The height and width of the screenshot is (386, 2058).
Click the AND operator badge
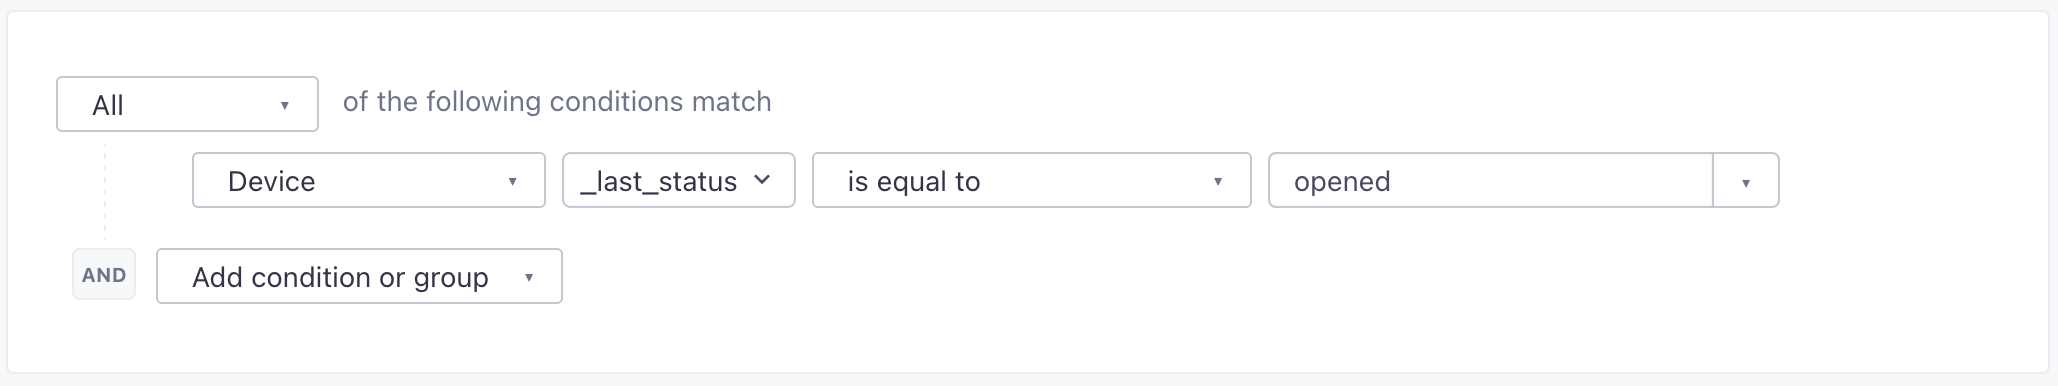click(104, 275)
